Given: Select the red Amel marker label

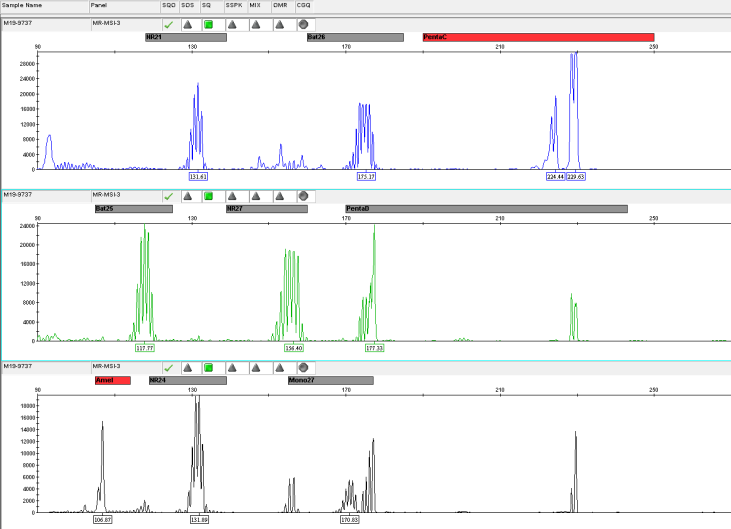Looking at the screenshot, I should (112, 381).
